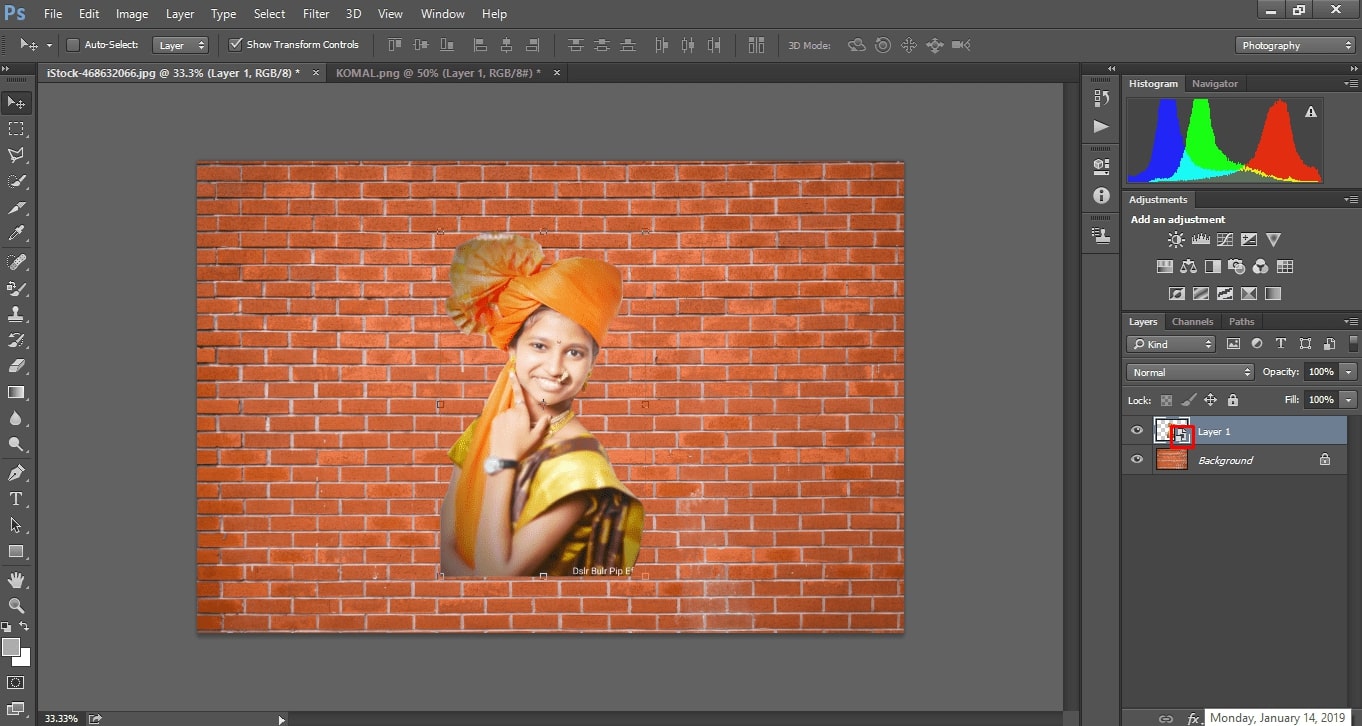Select the Lasso tool
This screenshot has height=726, width=1362.
[16, 155]
